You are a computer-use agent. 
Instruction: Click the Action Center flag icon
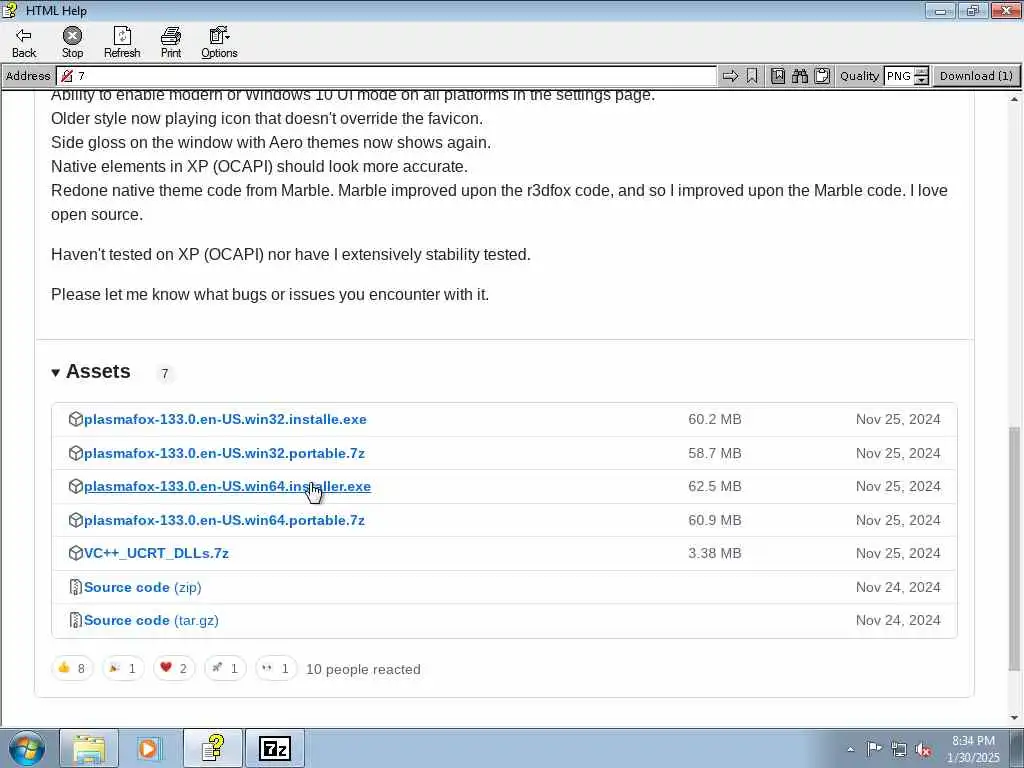coord(874,748)
